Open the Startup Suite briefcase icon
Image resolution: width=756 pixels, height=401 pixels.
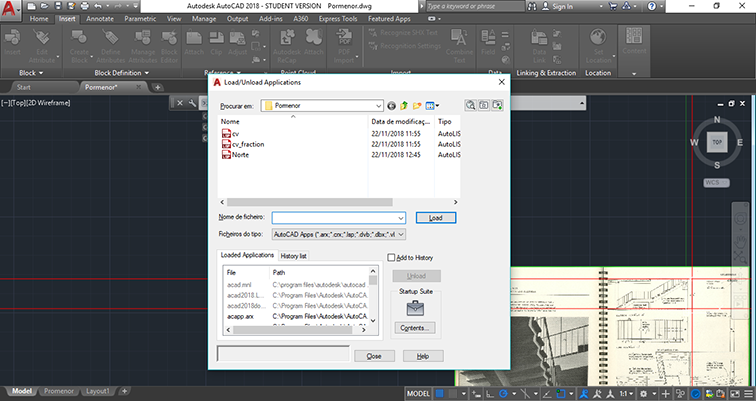(415, 308)
